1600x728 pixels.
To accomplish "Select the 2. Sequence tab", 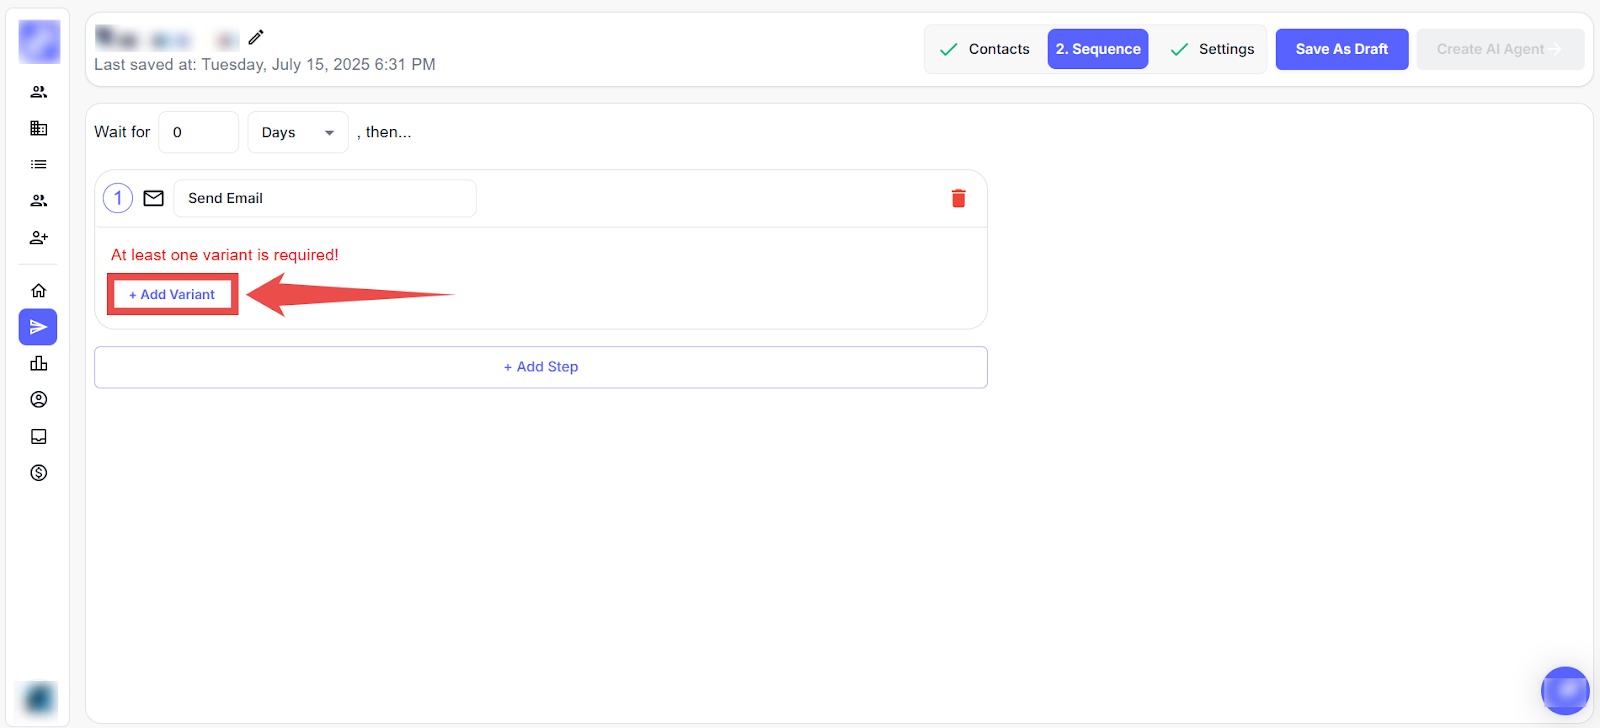I will click(1098, 49).
